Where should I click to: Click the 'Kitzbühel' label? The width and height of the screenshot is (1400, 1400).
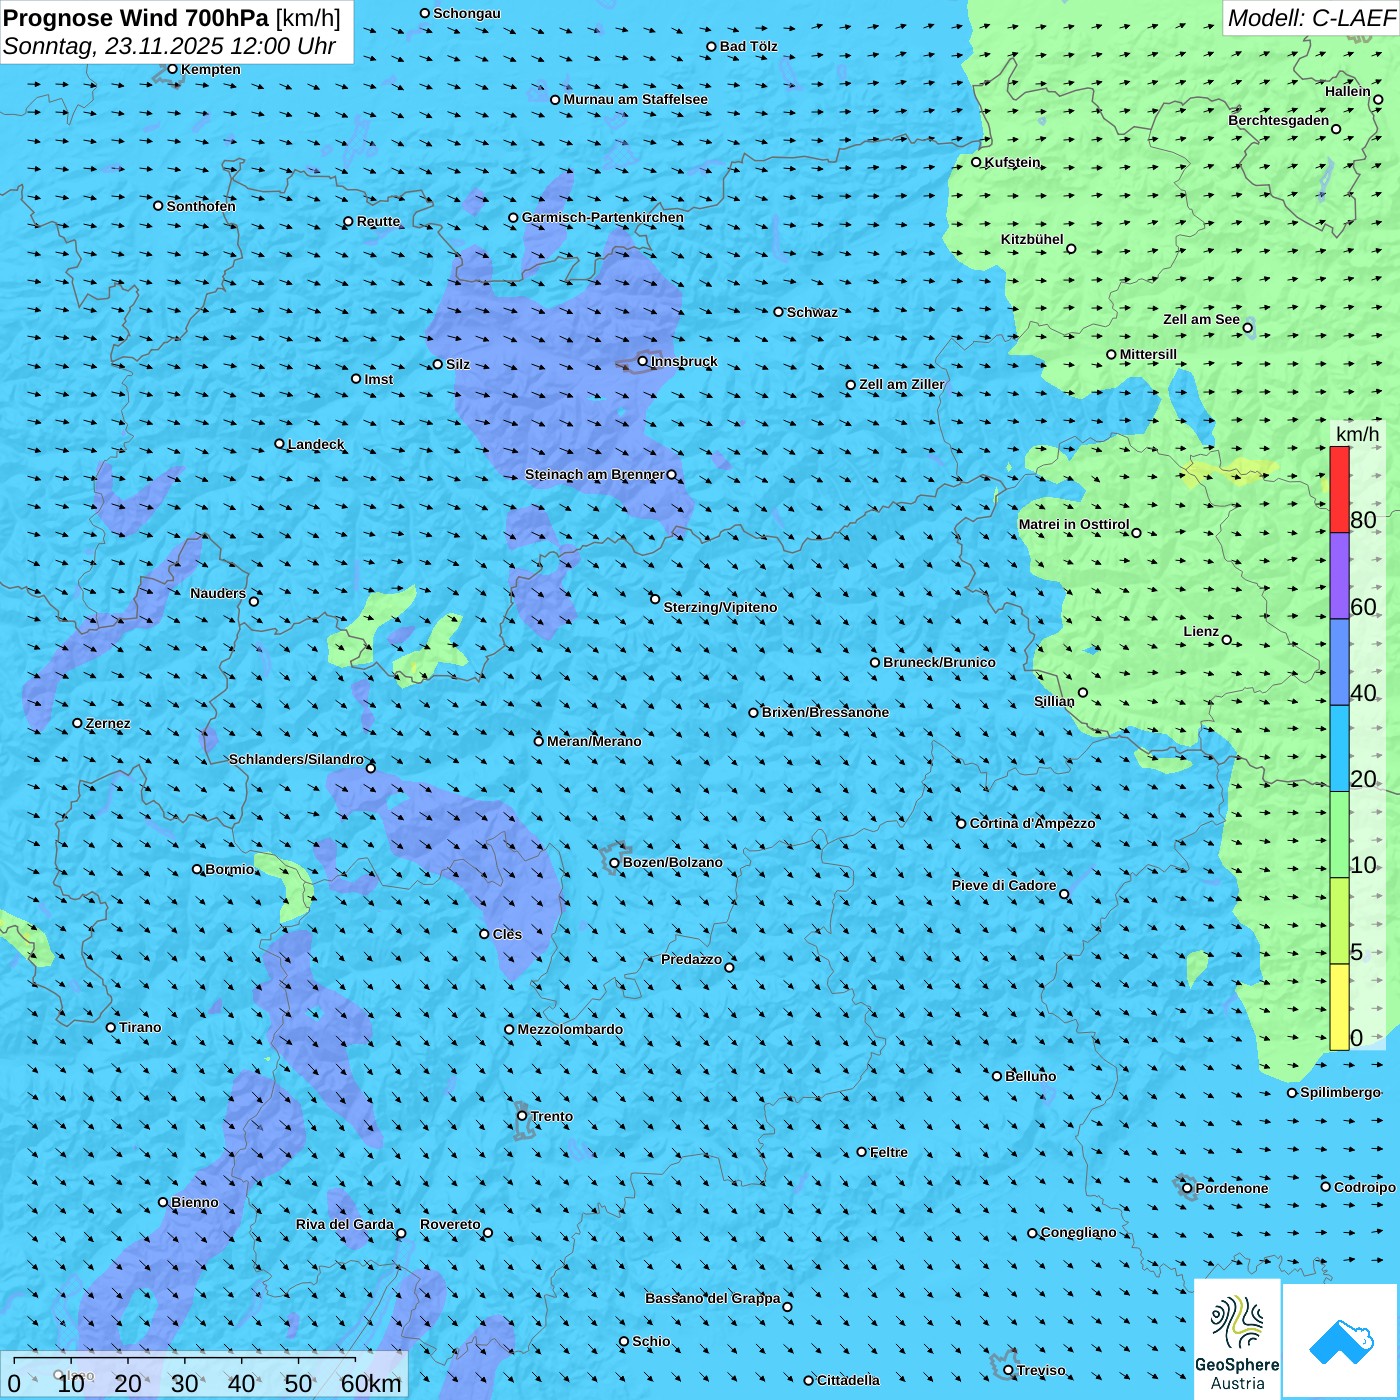click(x=1032, y=239)
